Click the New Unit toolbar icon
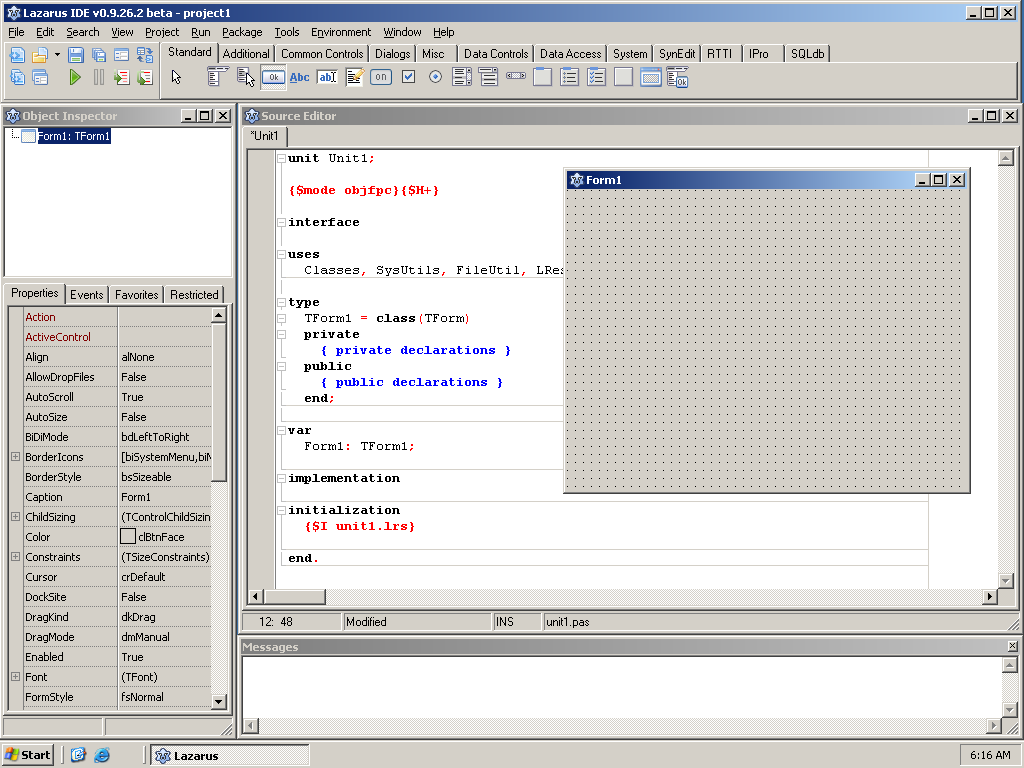The width and height of the screenshot is (1024, 768). [x=18, y=55]
